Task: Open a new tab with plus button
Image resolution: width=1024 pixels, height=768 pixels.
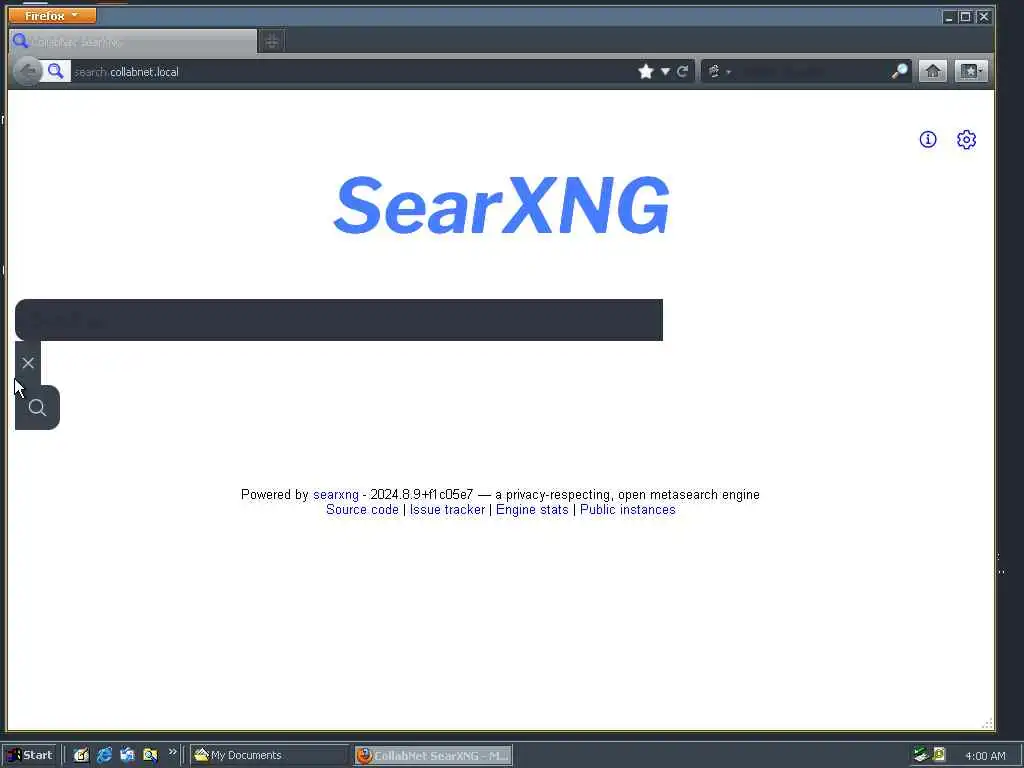Action: (x=272, y=42)
